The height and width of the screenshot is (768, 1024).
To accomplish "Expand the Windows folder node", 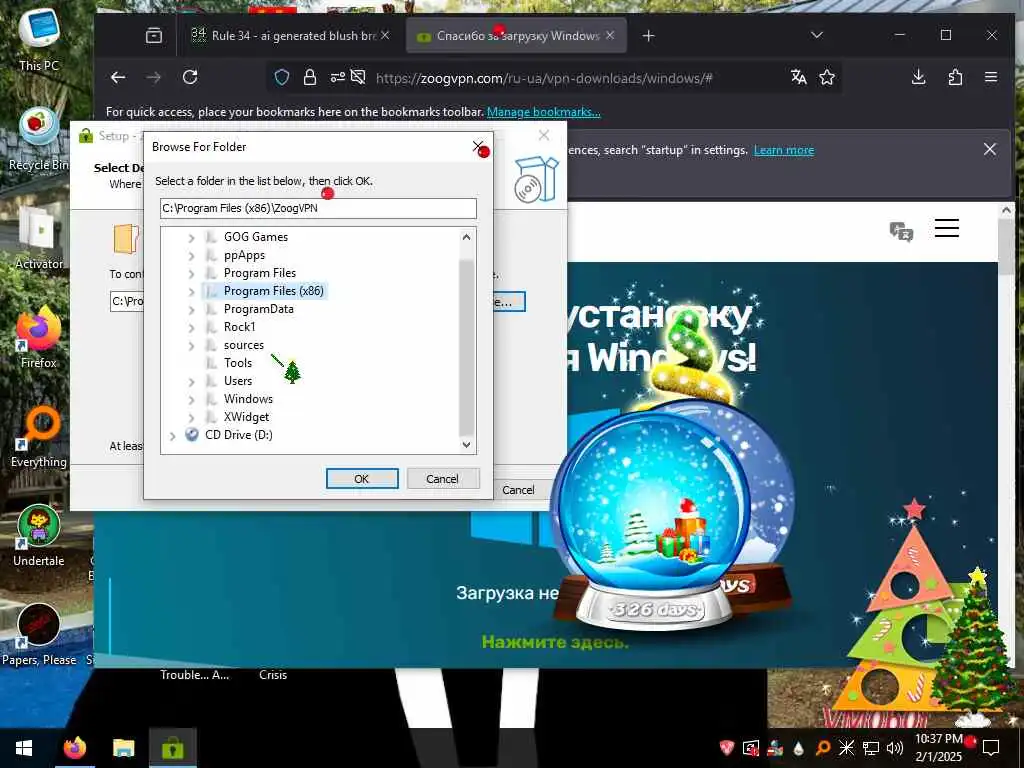I will (191, 399).
